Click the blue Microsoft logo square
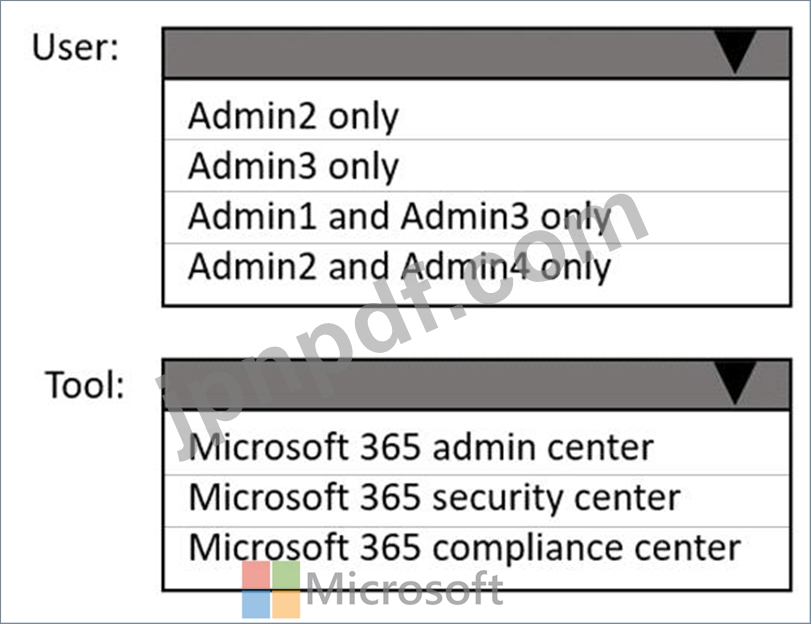811x624 pixels. tap(256, 605)
